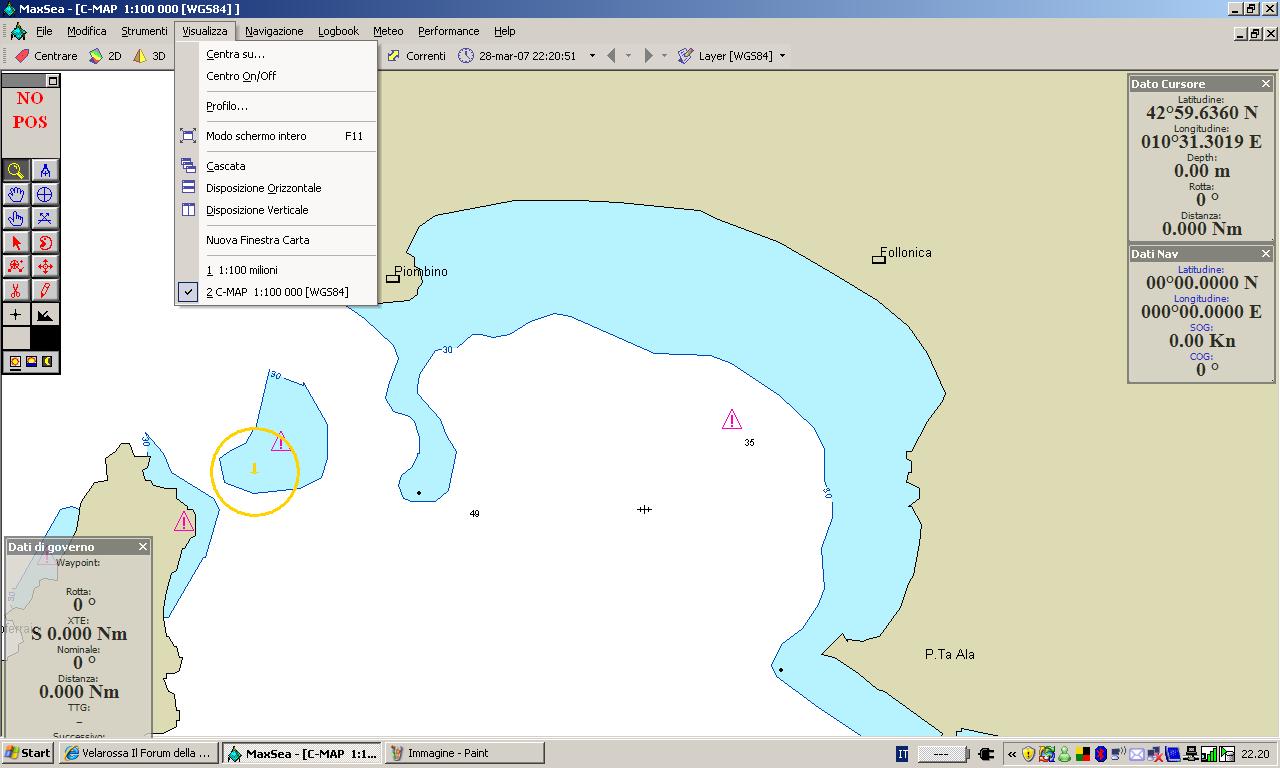The width and height of the screenshot is (1280, 768).
Task: Select the red route waypoint tool
Action: [16, 266]
